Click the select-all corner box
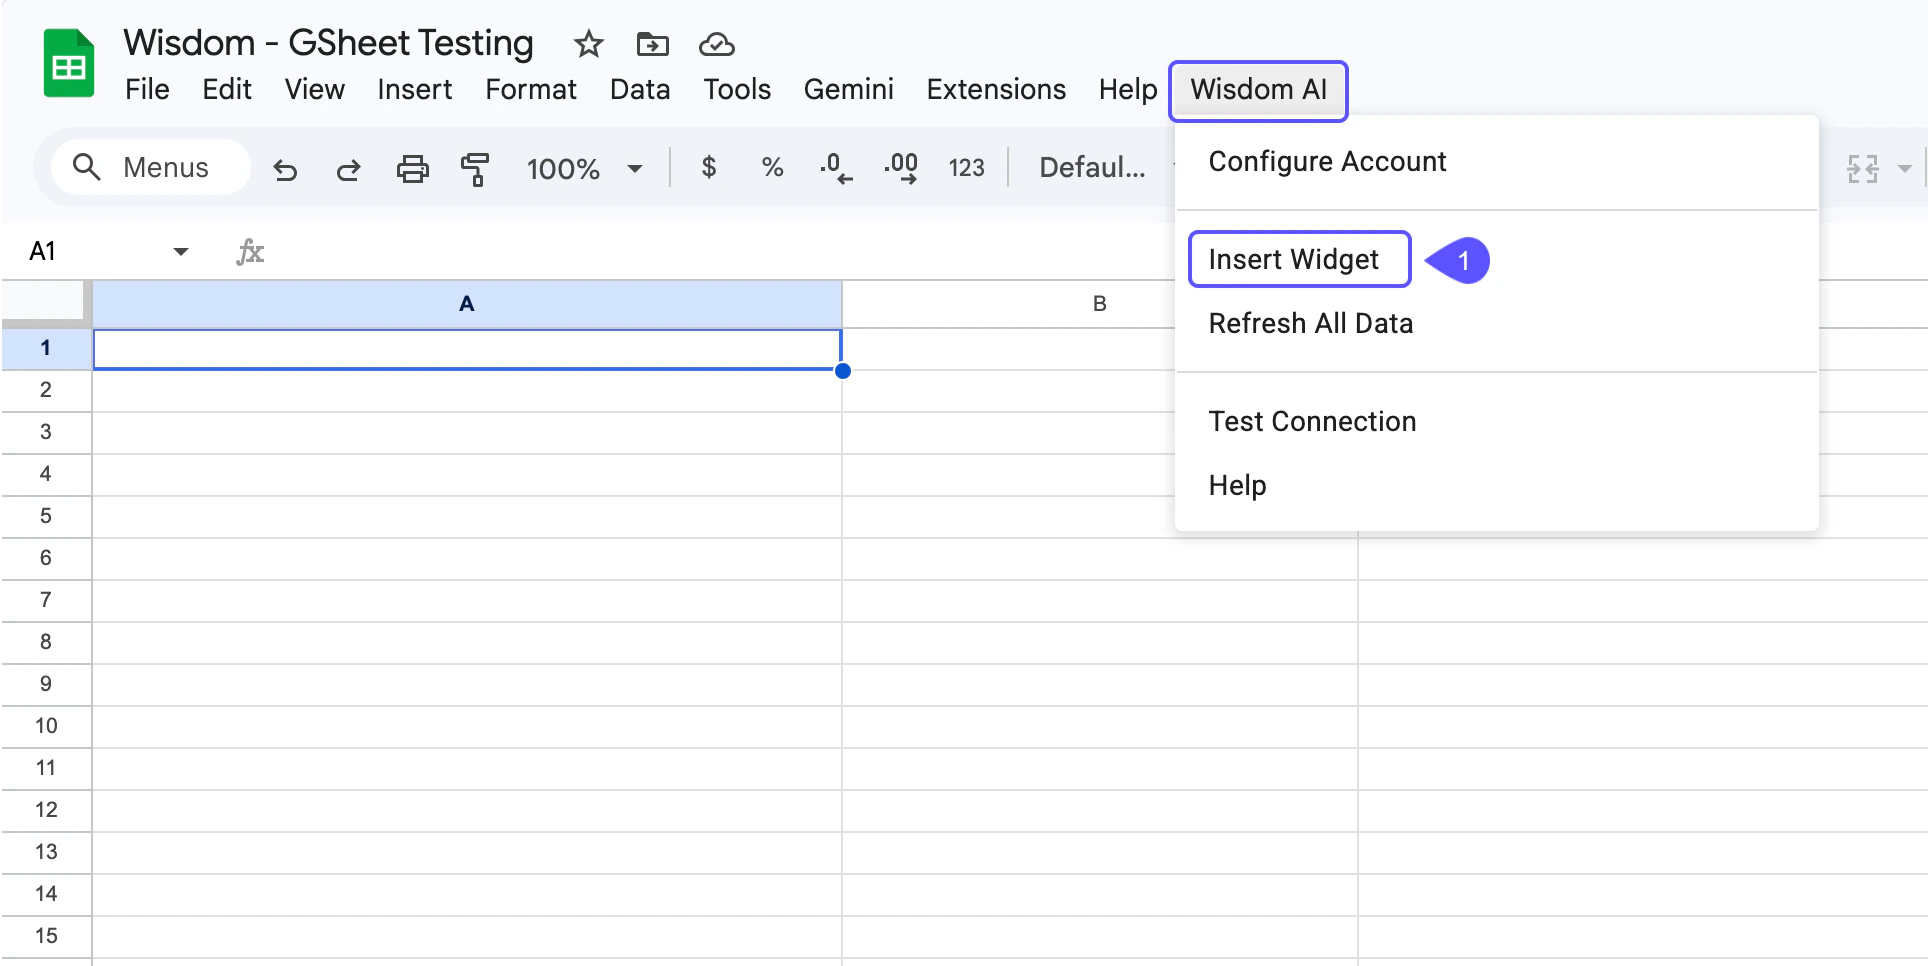This screenshot has height=966, width=1928. [x=45, y=303]
